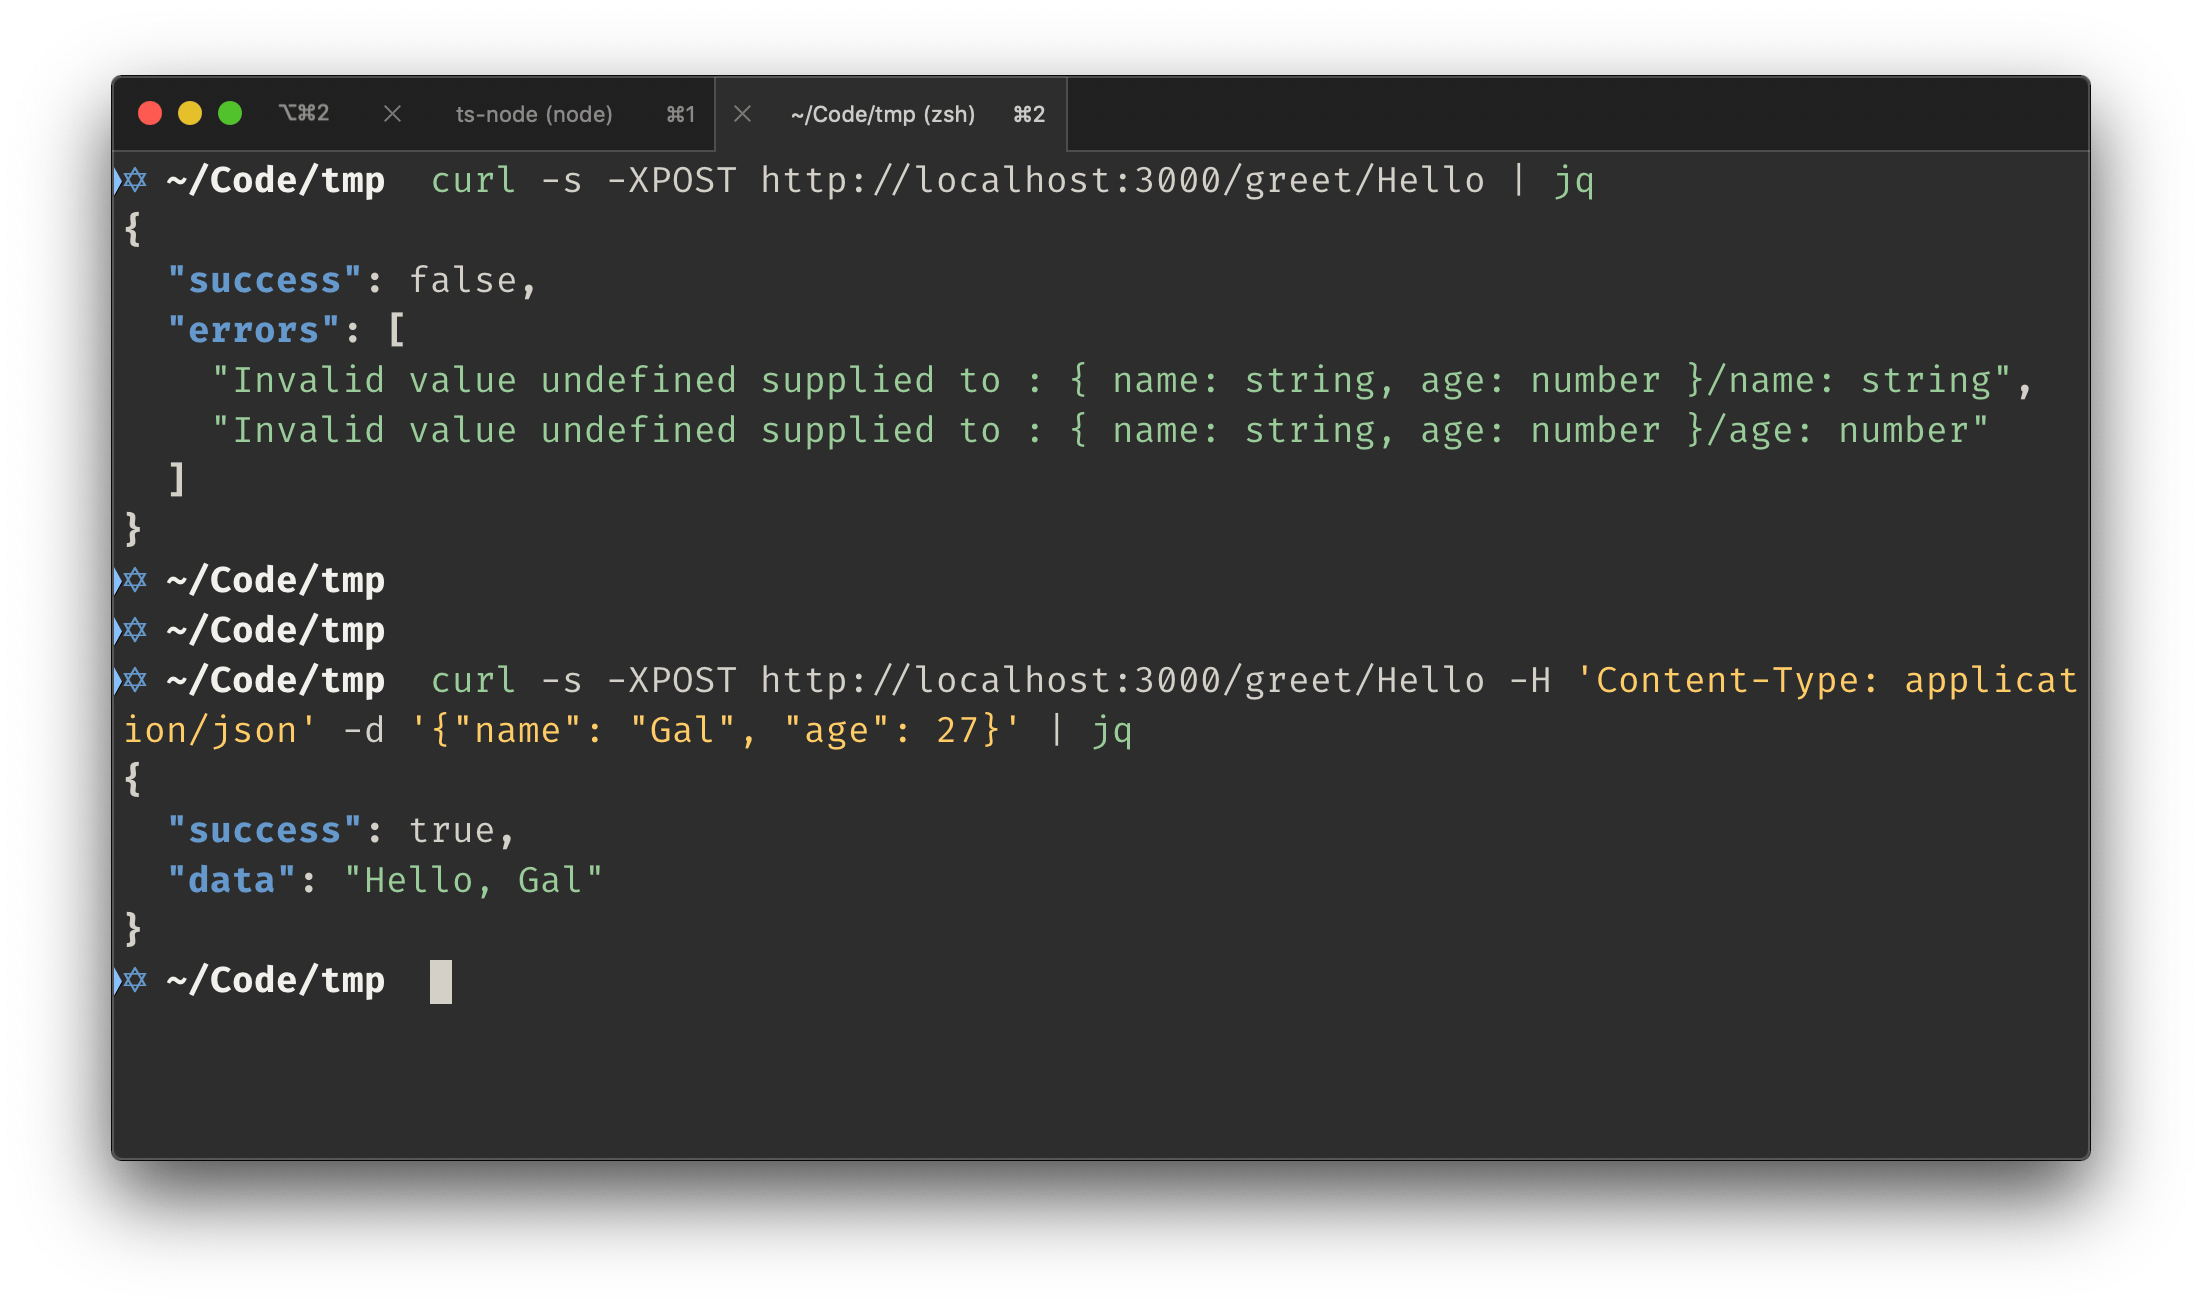Click '"success": false,' in first output
Screen dimensions: 2202x1308
[x=353, y=280]
